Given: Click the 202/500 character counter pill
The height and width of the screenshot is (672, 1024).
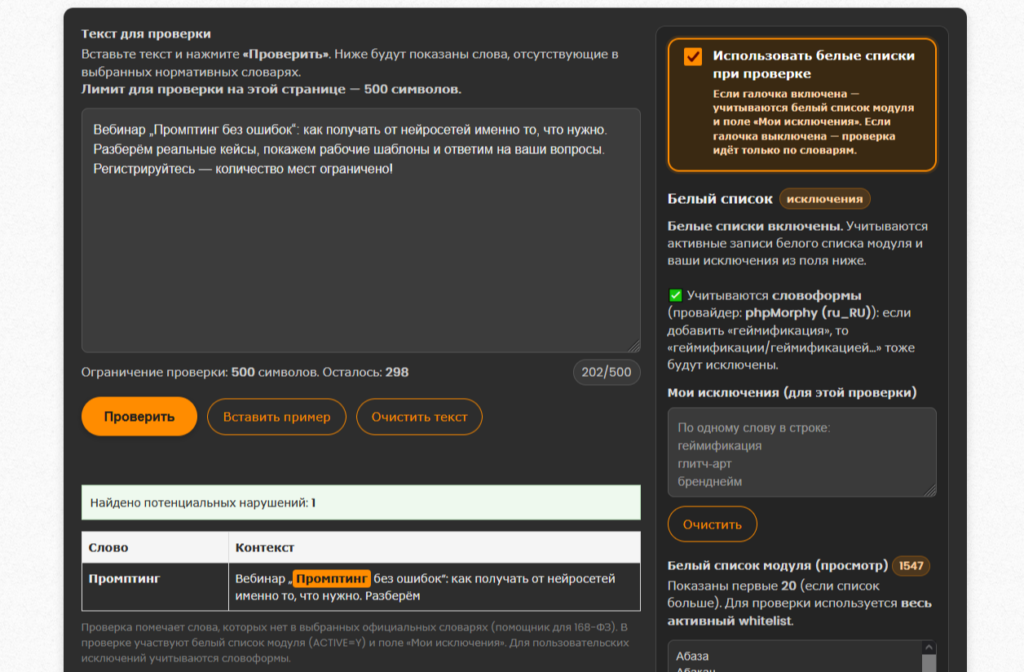Looking at the screenshot, I should pyautogui.click(x=606, y=372).
